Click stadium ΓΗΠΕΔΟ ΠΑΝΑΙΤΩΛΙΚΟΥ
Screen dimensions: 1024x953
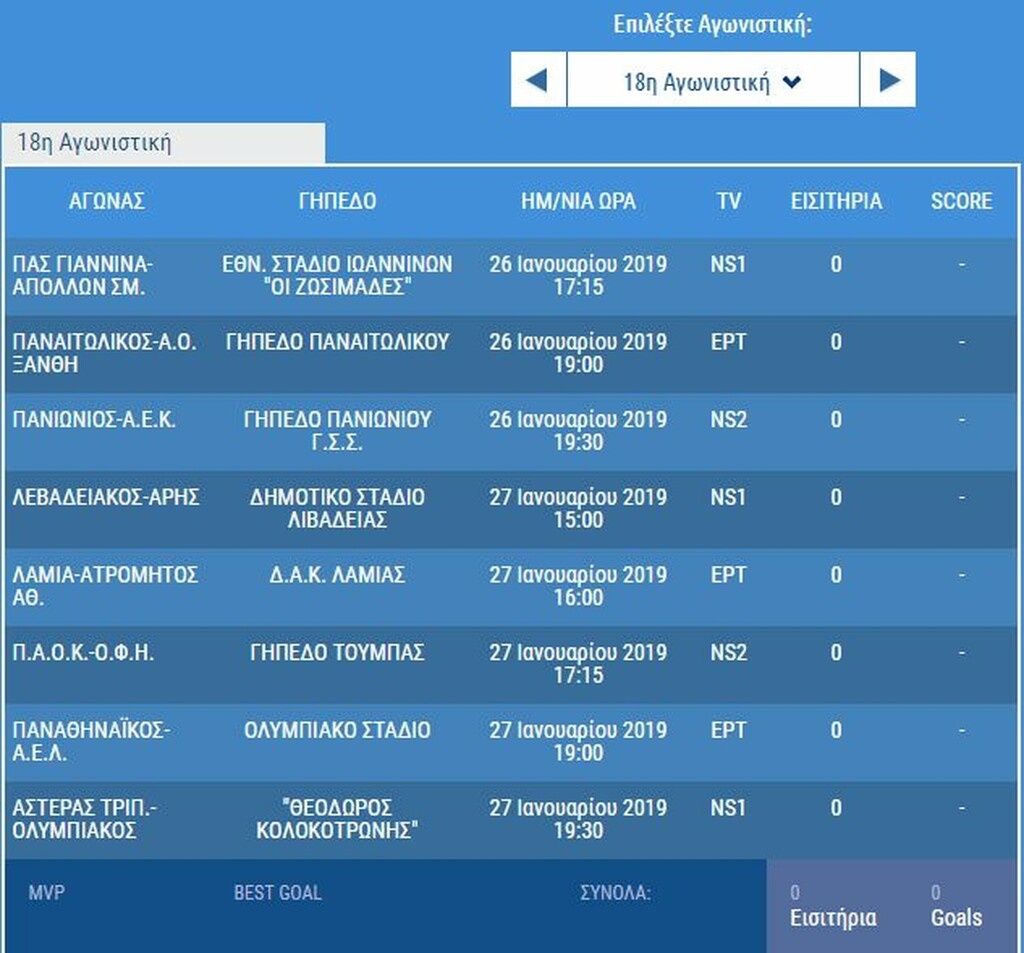[x=337, y=342]
